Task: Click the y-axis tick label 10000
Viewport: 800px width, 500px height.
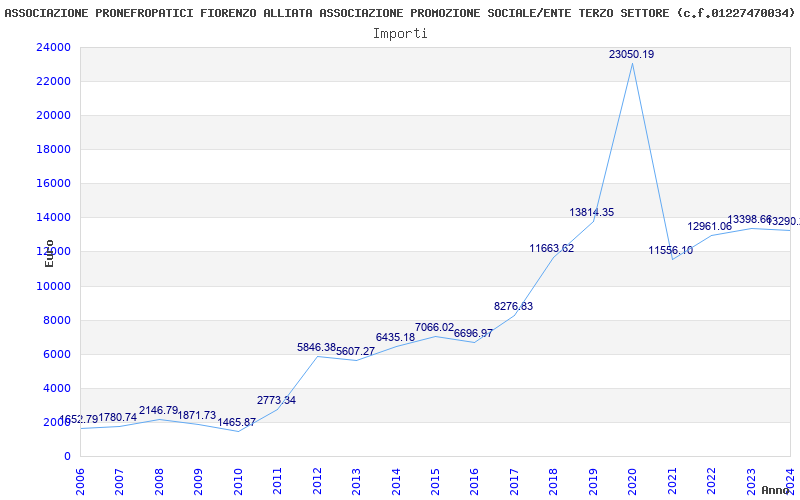Action: pos(53,286)
